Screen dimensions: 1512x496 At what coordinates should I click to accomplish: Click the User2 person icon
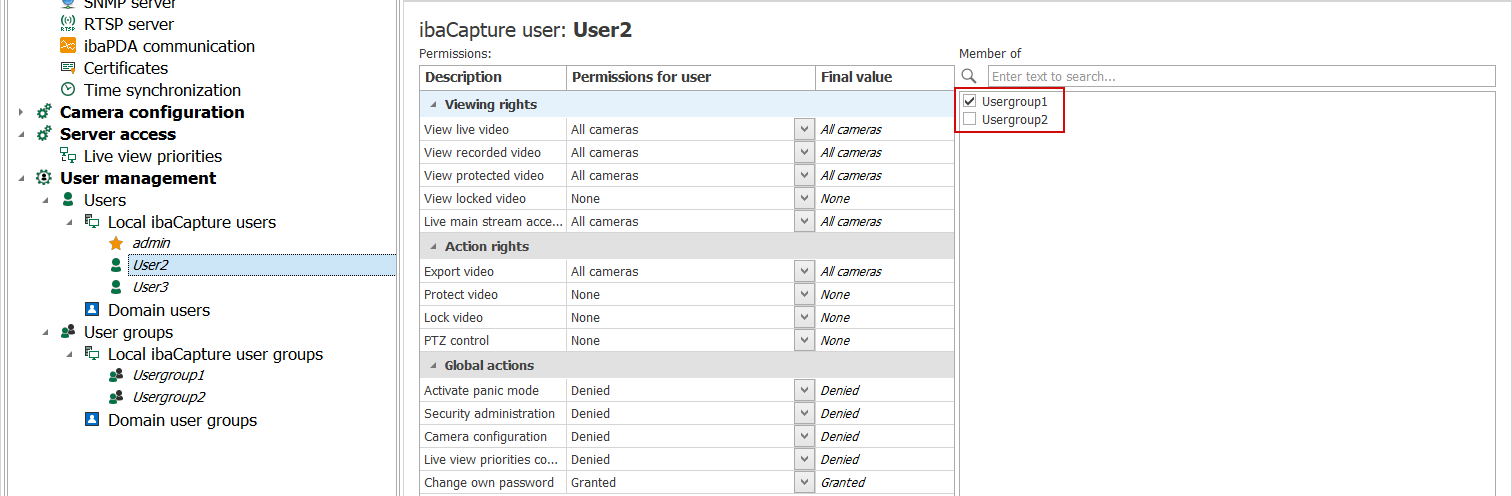click(x=116, y=265)
